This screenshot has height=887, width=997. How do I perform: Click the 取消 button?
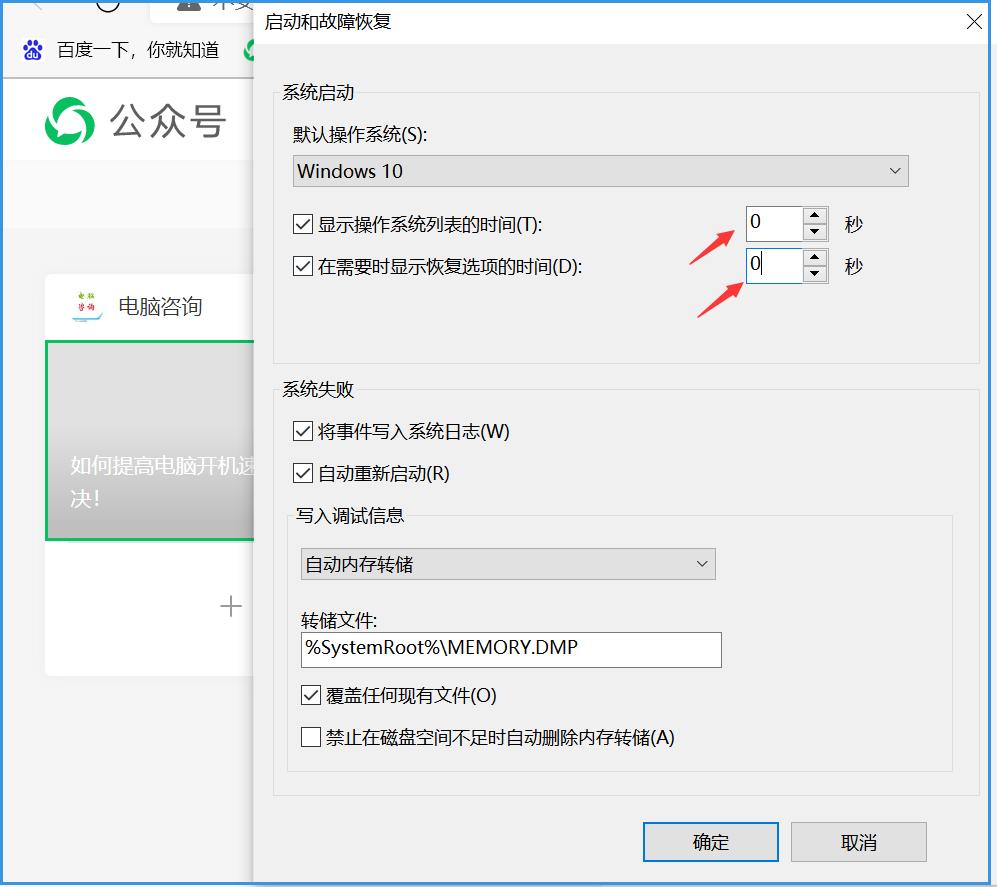point(857,841)
